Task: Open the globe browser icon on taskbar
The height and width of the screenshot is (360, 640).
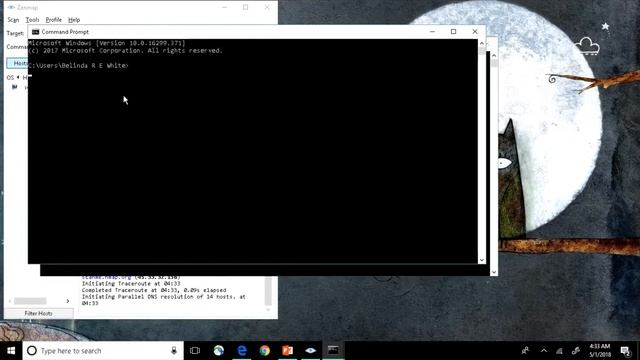Action: 219,351
